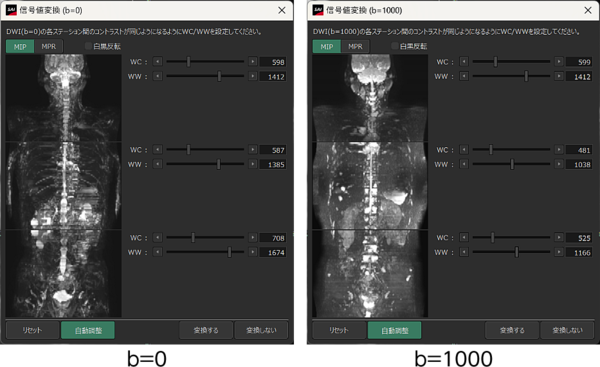The image size is (600, 367).
Task: Click the WW value field showing 1674
Action: click(273, 253)
